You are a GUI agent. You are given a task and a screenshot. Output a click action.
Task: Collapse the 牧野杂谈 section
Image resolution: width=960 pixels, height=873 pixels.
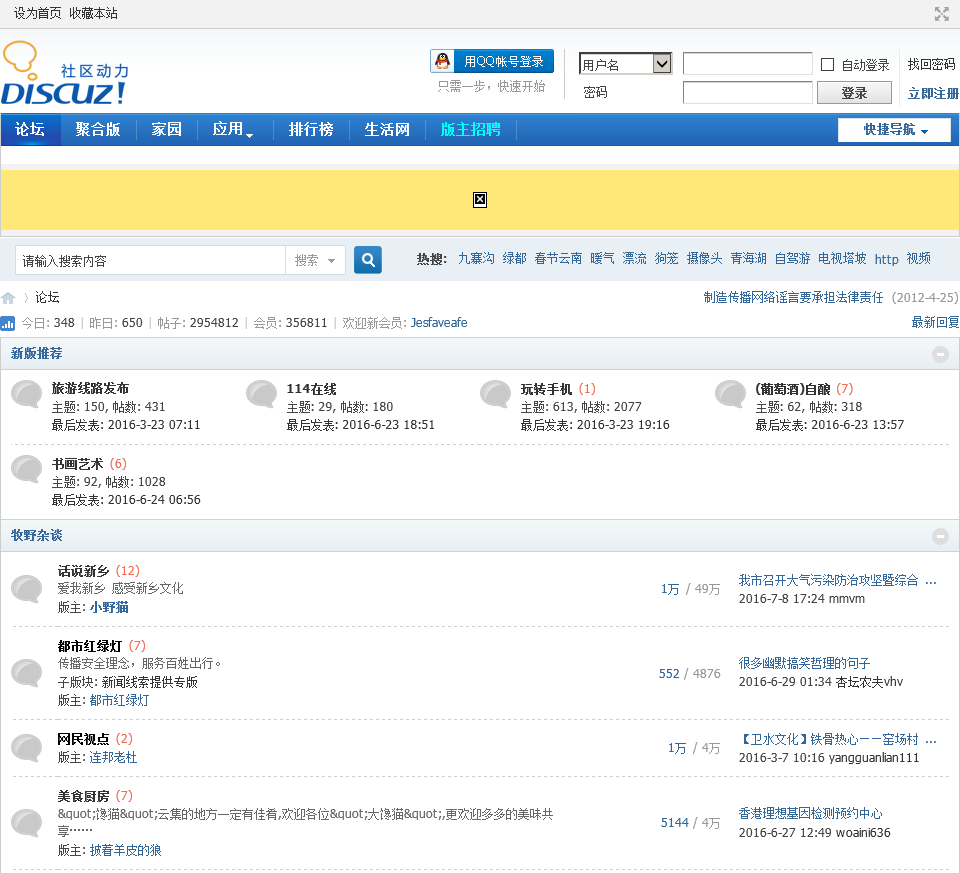(940, 536)
